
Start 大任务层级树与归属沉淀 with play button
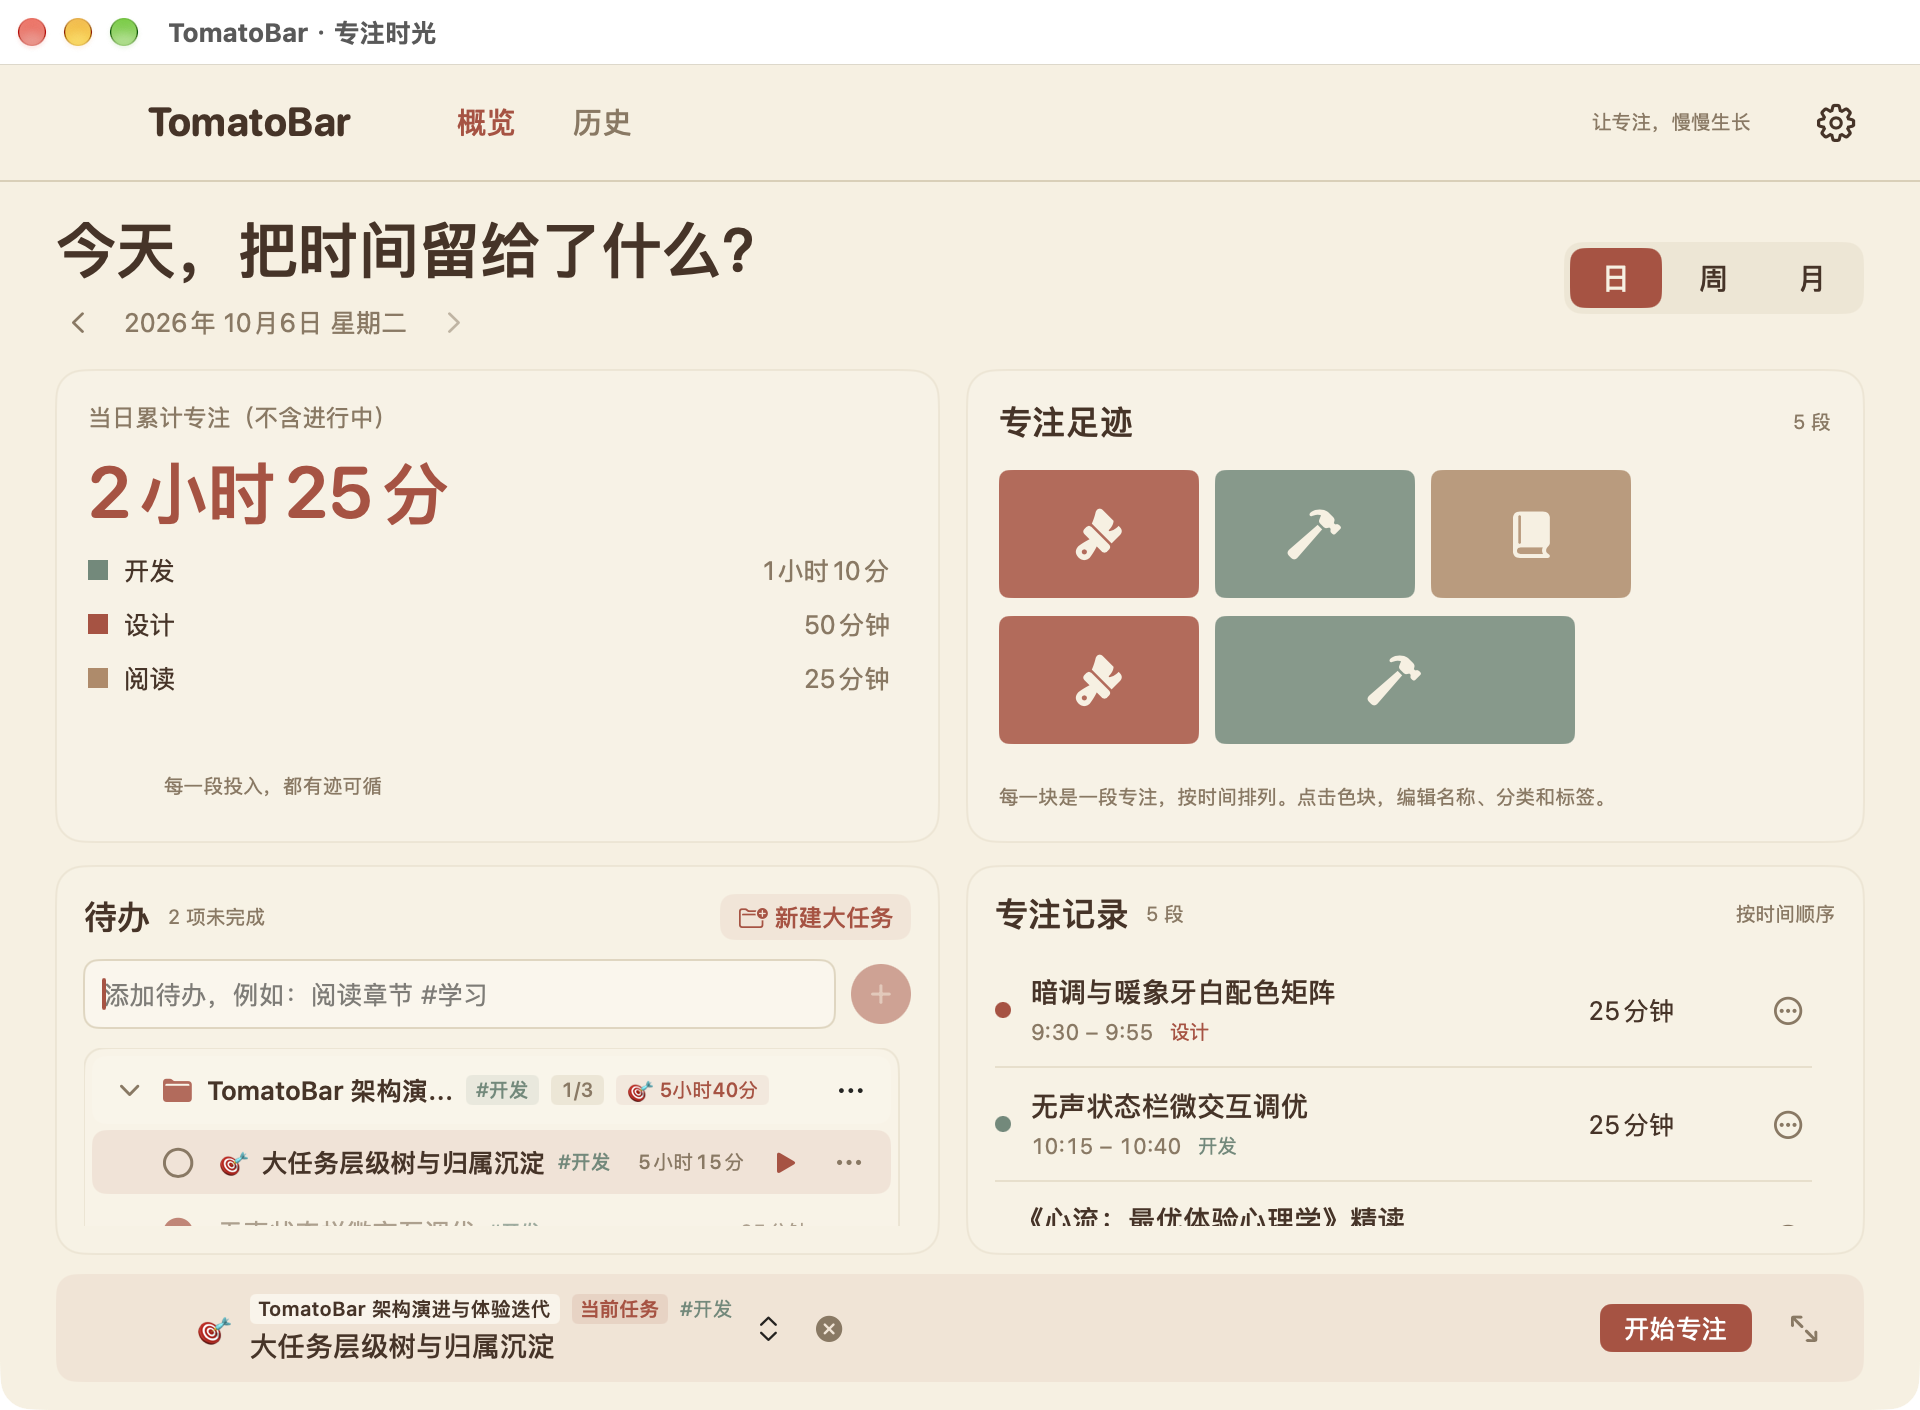click(786, 1162)
